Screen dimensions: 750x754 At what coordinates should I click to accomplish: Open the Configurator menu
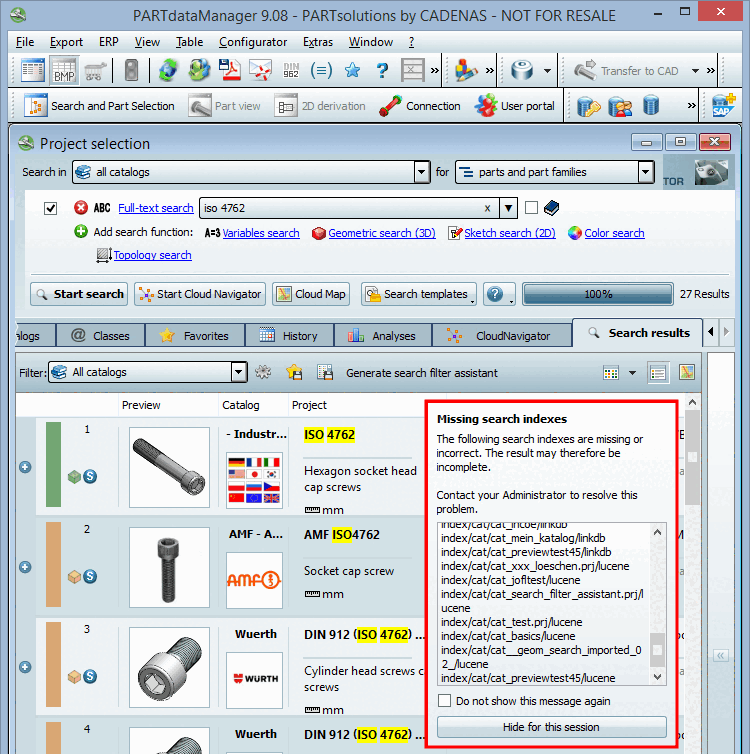253,42
